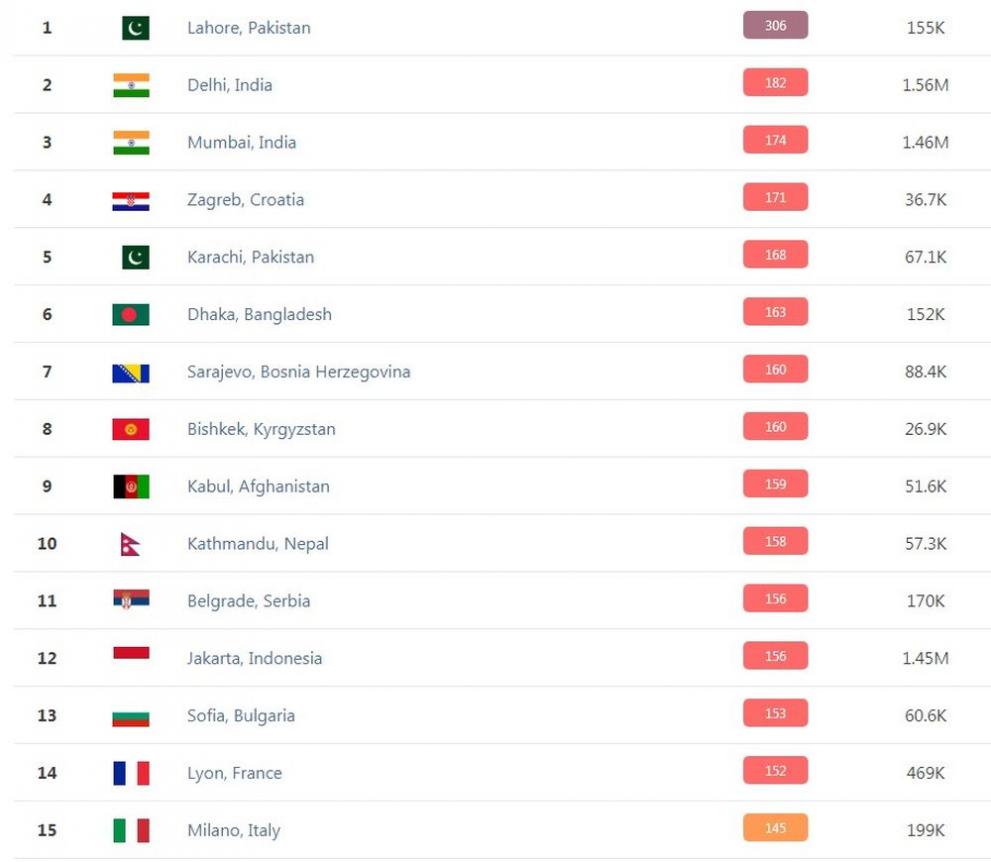Click the Bangladesh flag beside Dhaka
Viewport: 991px width, 862px height.
click(x=131, y=315)
